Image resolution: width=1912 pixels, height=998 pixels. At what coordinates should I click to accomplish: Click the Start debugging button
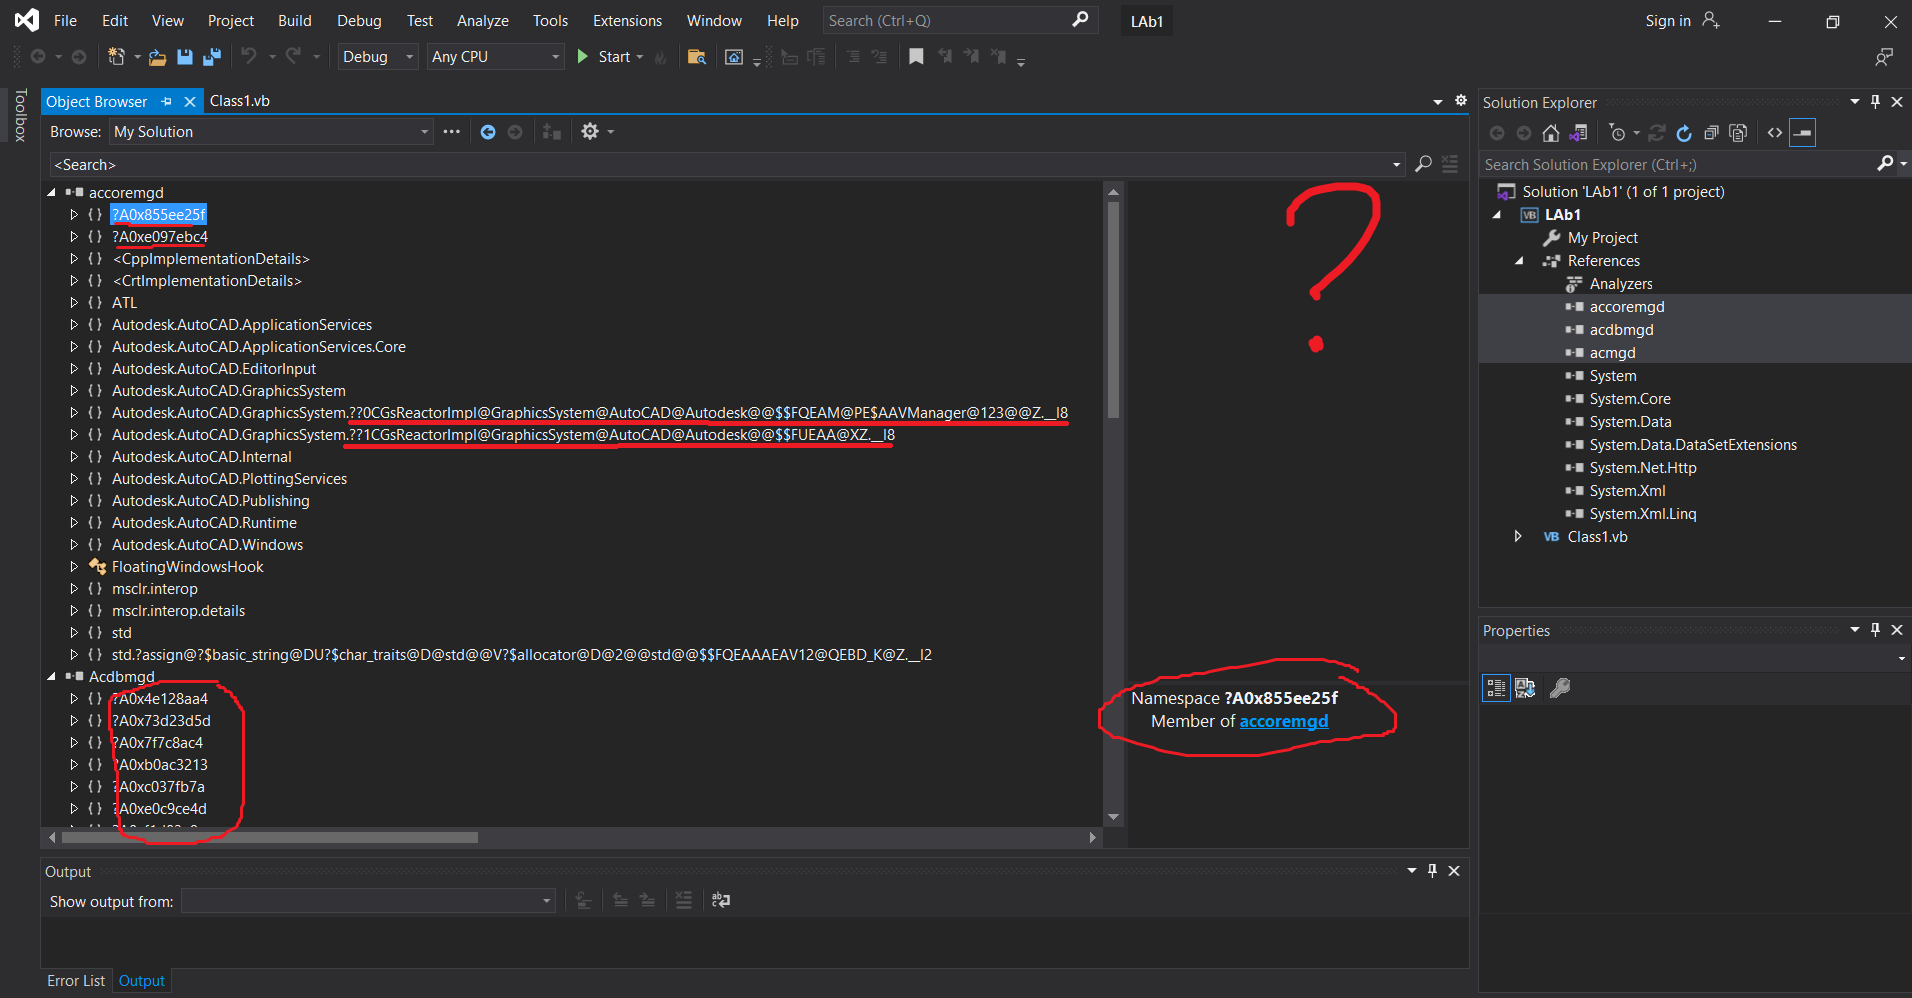(x=605, y=57)
